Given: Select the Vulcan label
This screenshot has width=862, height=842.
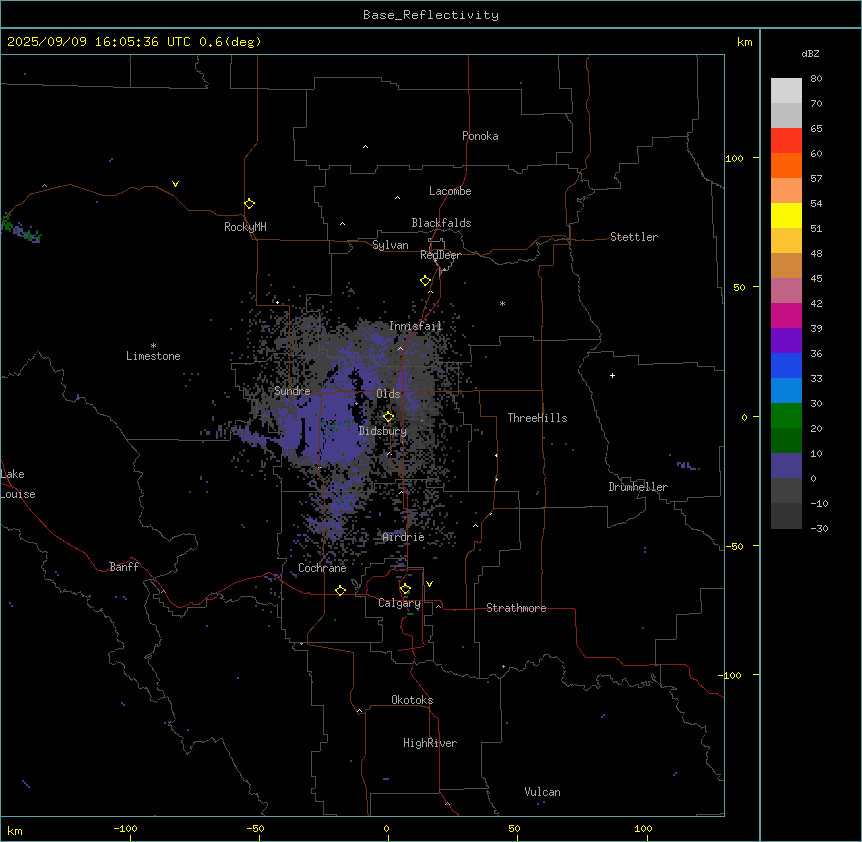Looking at the screenshot, I should click(x=542, y=792).
